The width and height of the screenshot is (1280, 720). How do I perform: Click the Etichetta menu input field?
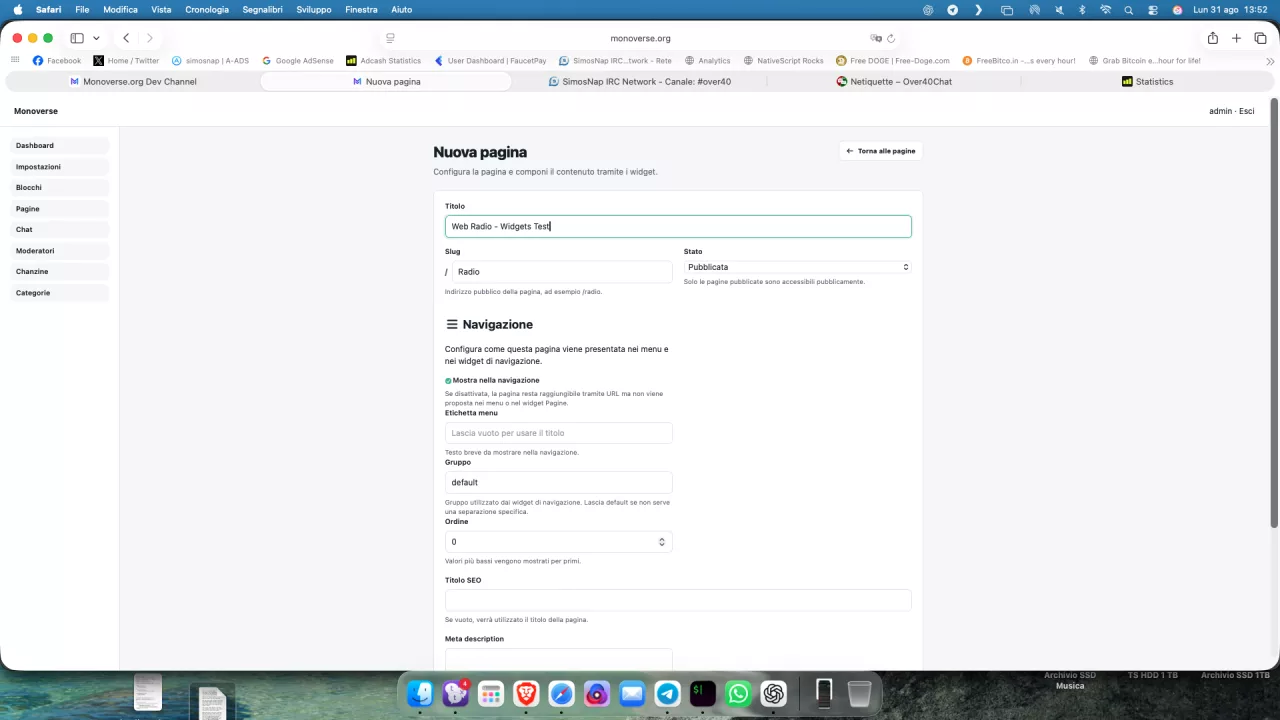(558, 433)
